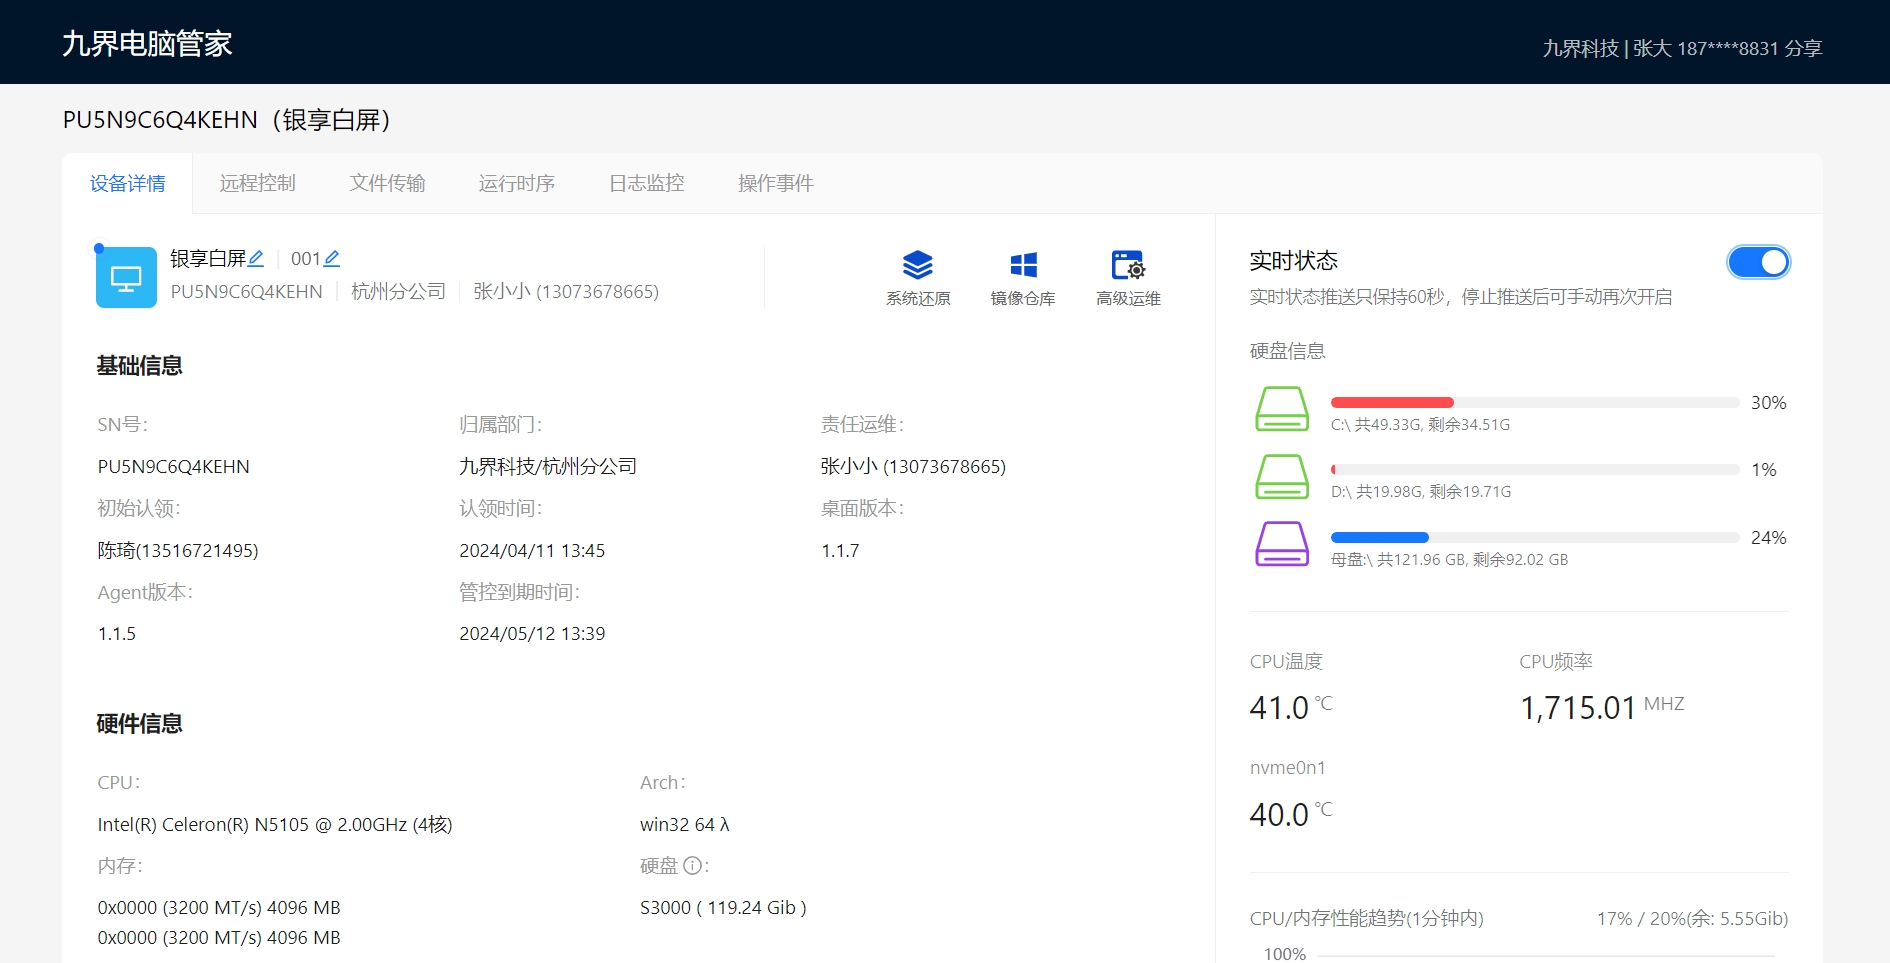The height and width of the screenshot is (963, 1890).
Task: Click the 17% / 20% performance trend value
Action: click(1692, 919)
